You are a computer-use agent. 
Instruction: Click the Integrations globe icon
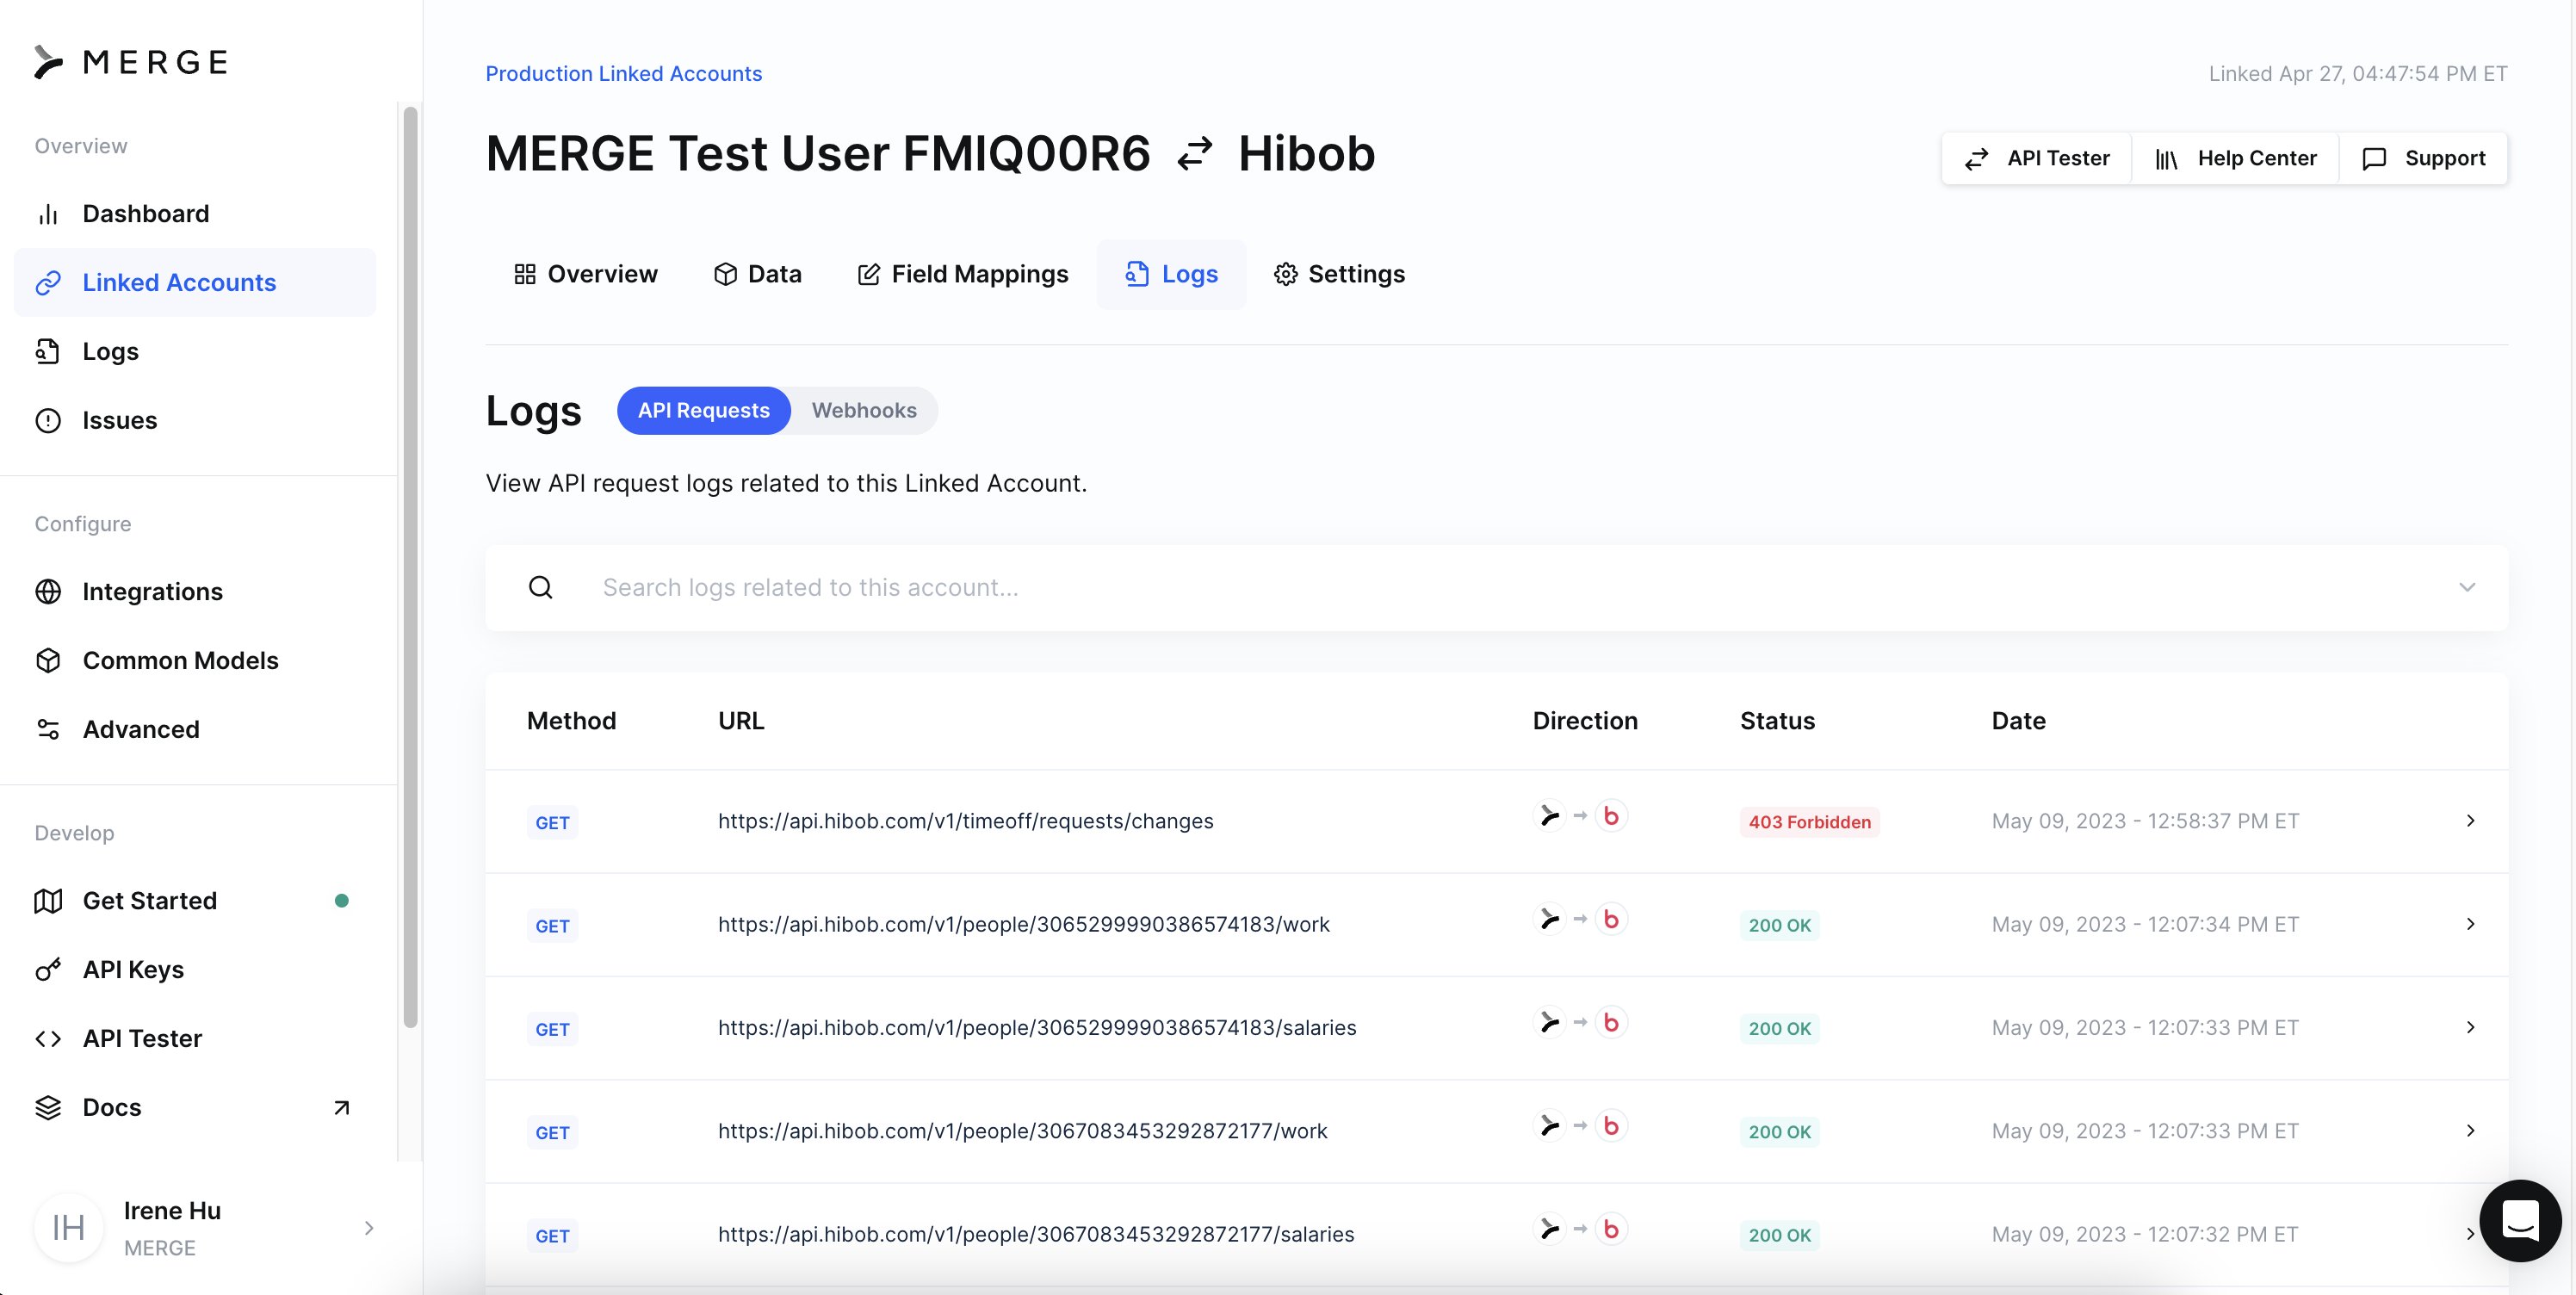point(48,591)
